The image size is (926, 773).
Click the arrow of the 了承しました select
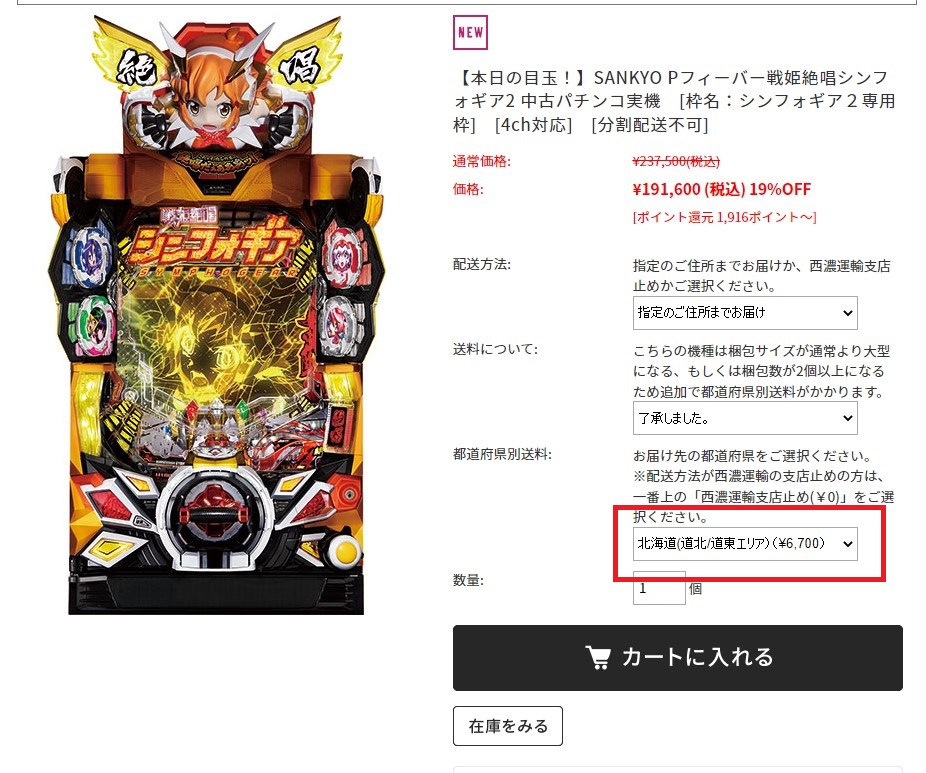pos(847,418)
